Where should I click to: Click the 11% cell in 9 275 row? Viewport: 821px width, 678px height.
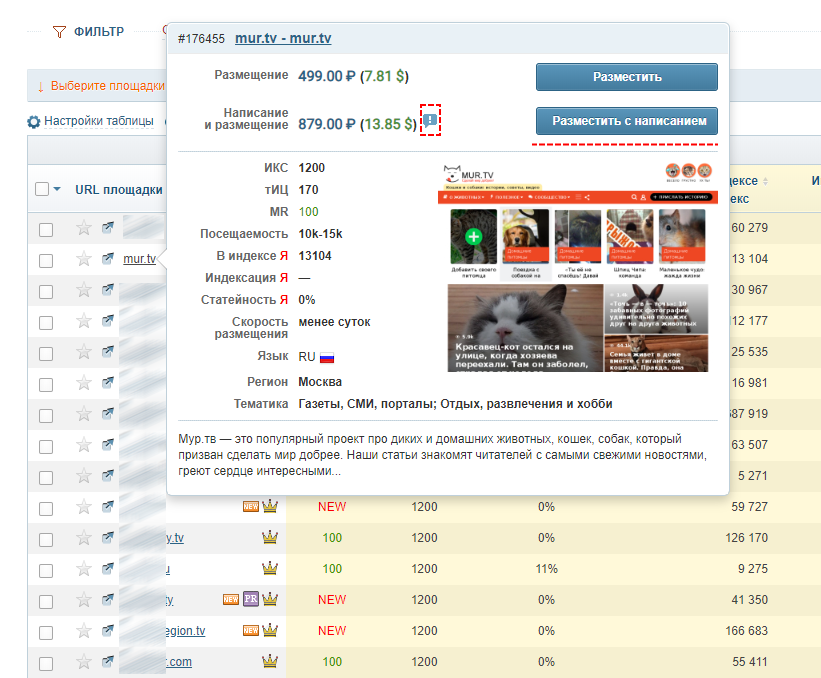coord(547,569)
